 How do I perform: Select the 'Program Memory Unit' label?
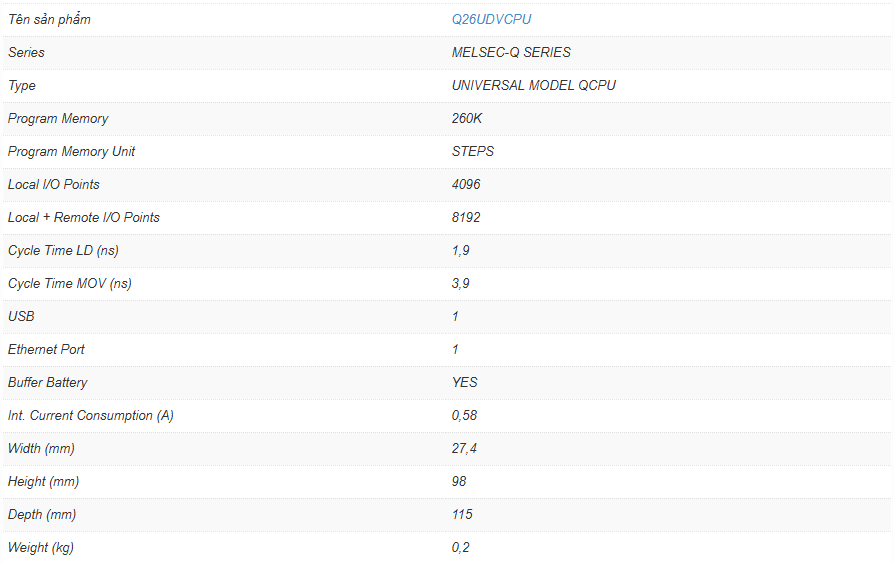pyautogui.click(x=71, y=151)
